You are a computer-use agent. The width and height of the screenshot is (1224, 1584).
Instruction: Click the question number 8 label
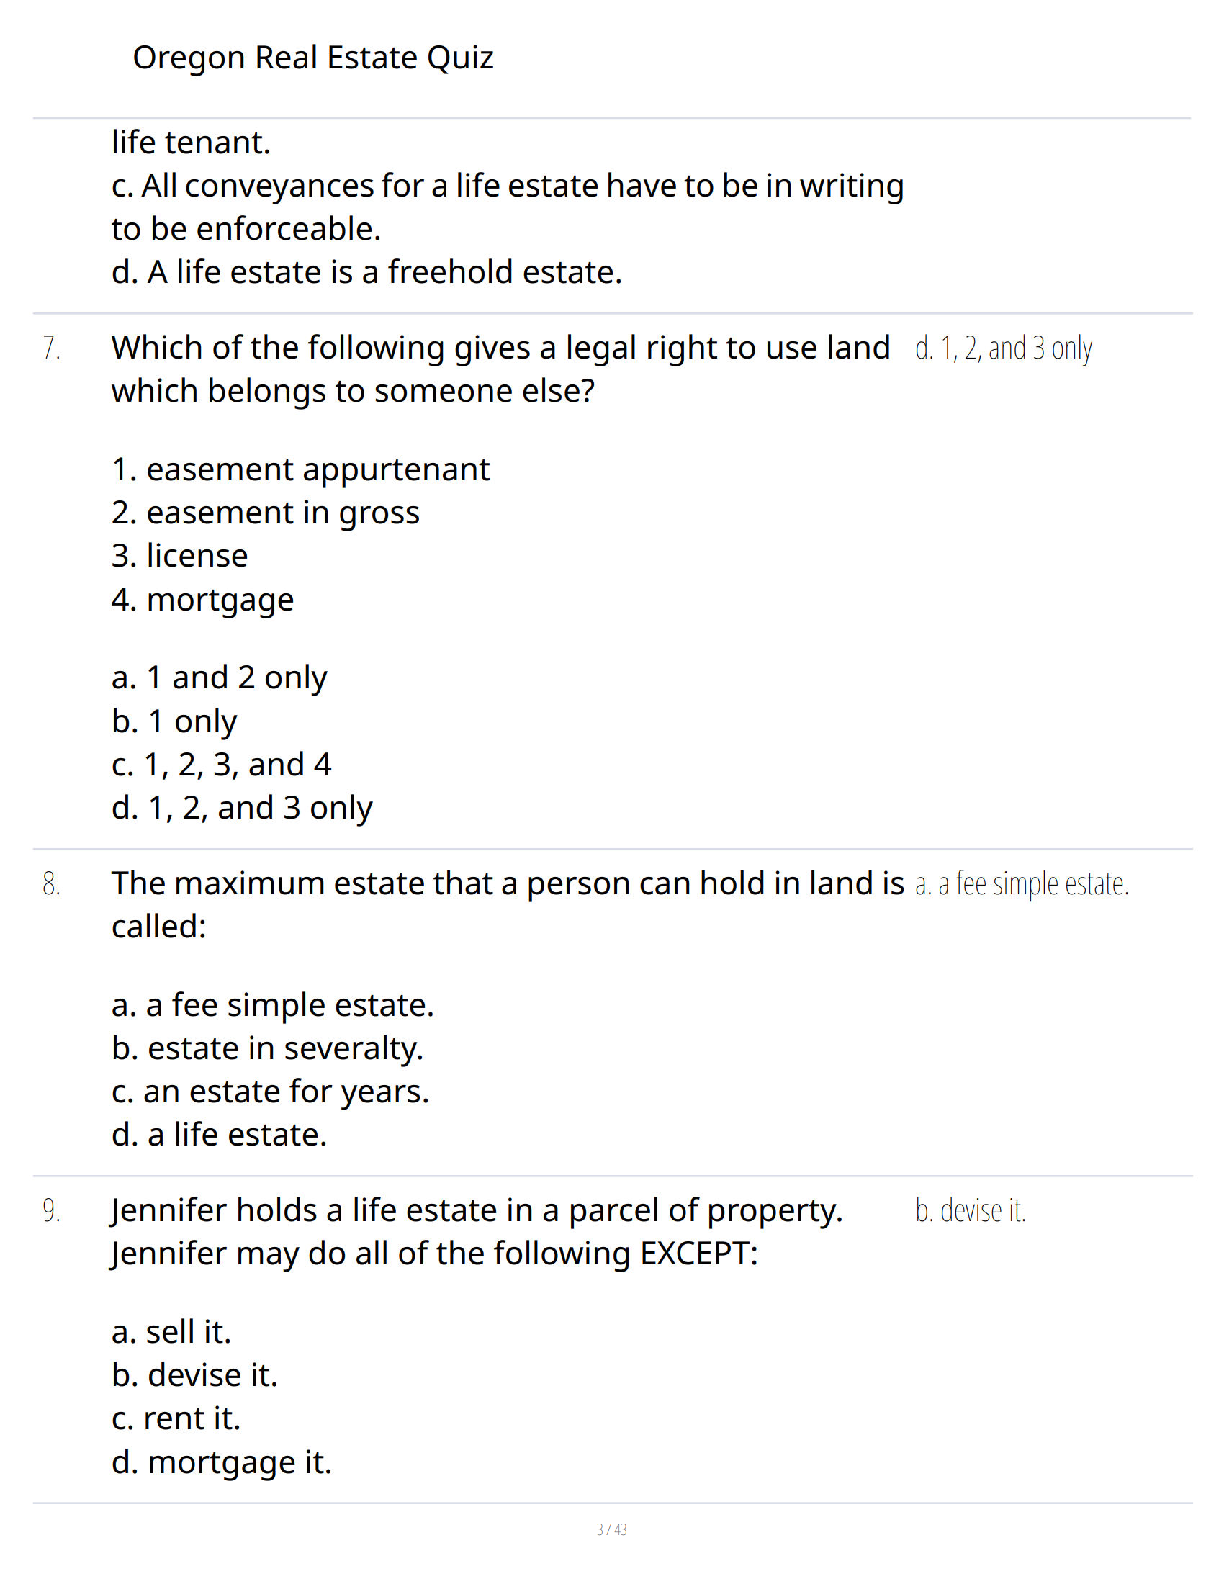[51, 884]
